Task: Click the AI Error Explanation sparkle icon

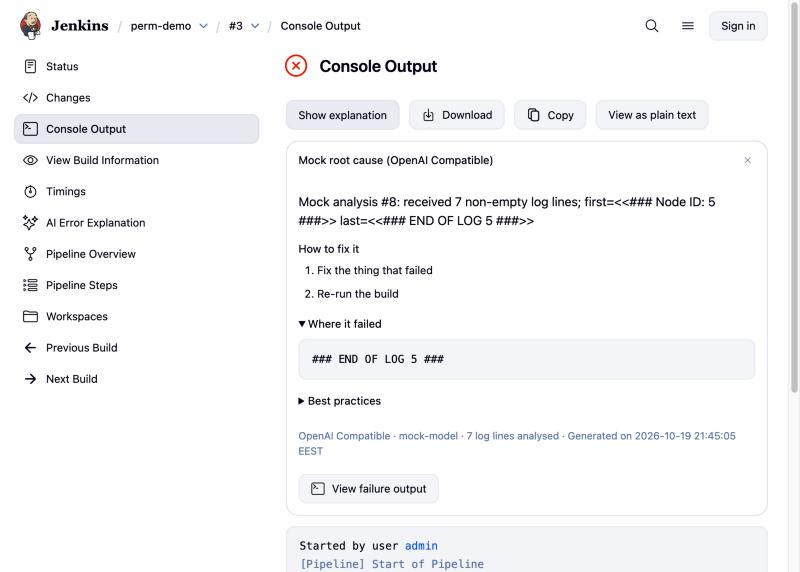Action: pos(31,222)
